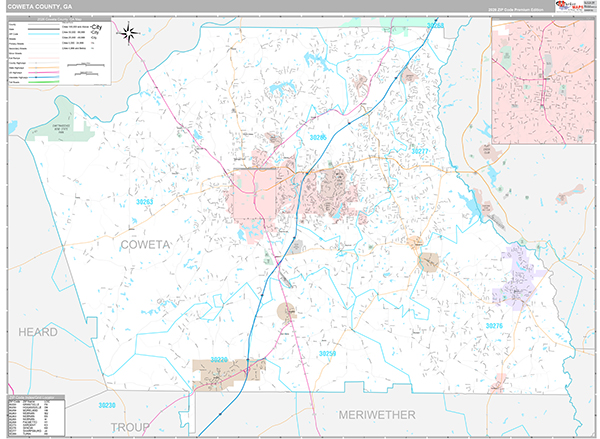Image resolution: width=600 pixels, height=439 pixels.
Task: Click the pink rectangular Newnan city area
Action: point(255,193)
